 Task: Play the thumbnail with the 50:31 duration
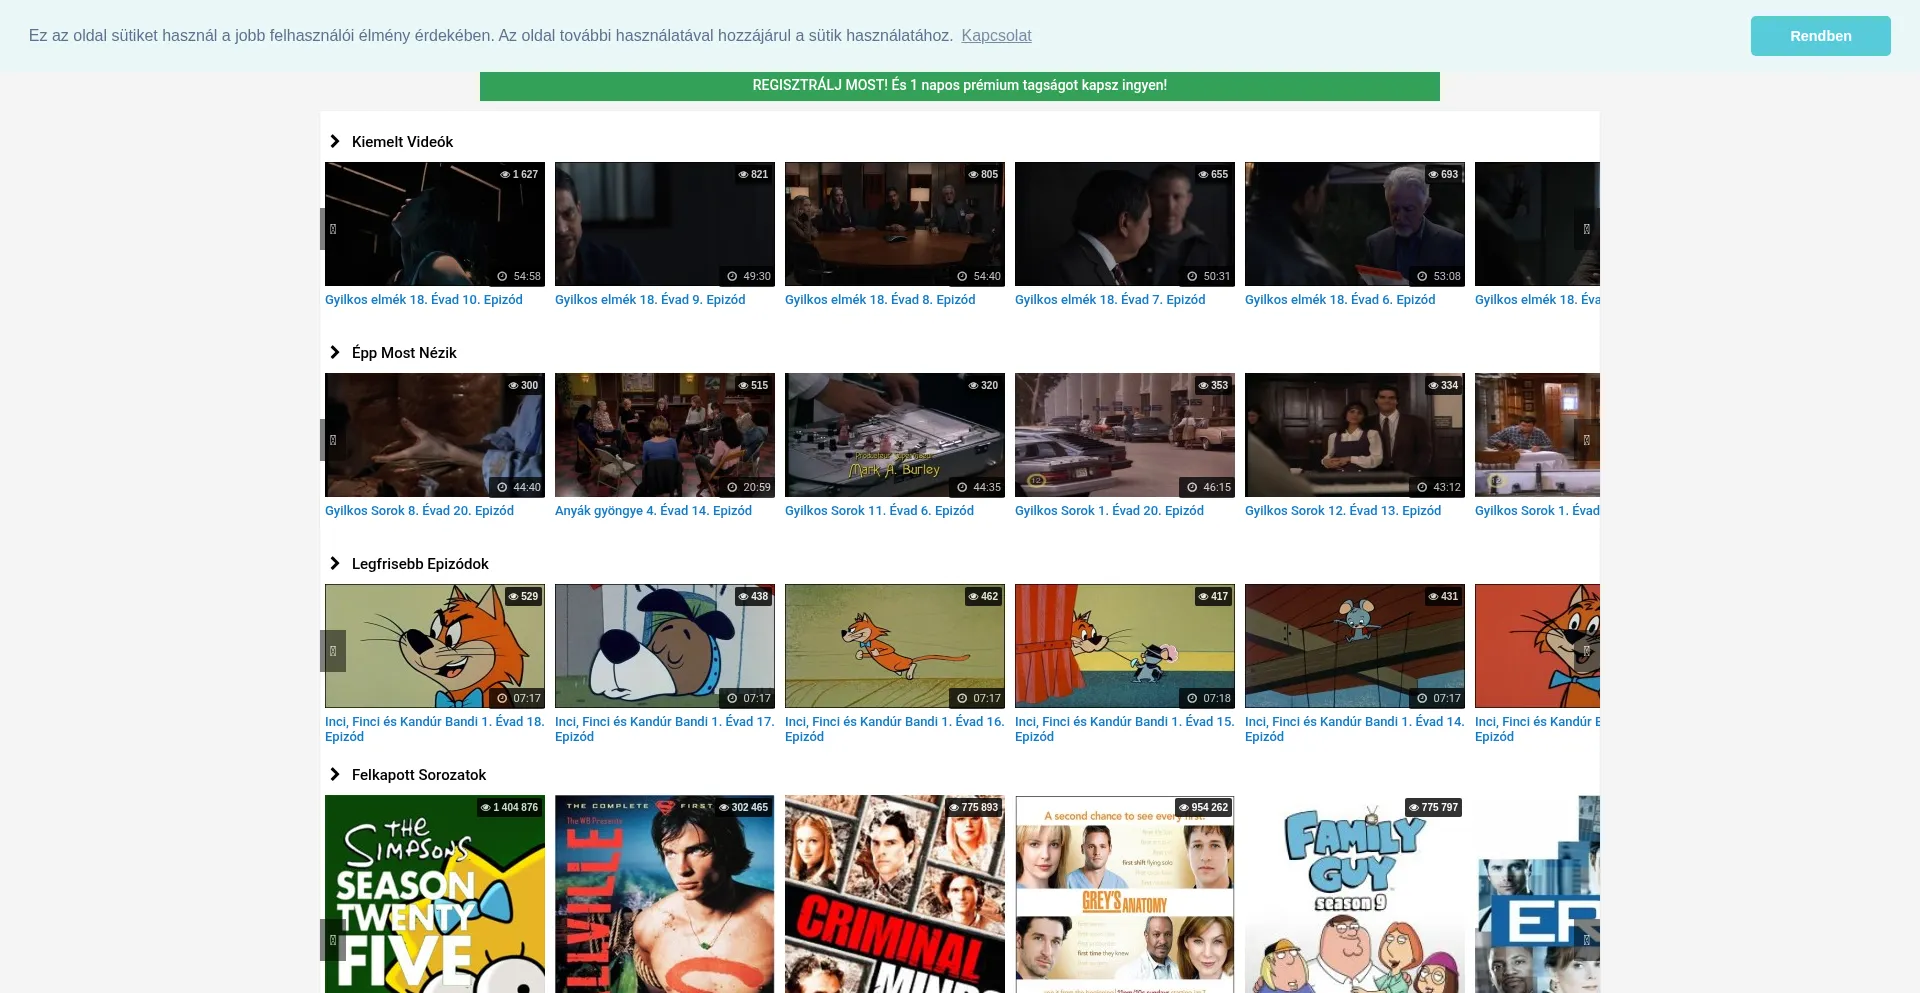click(x=1125, y=224)
